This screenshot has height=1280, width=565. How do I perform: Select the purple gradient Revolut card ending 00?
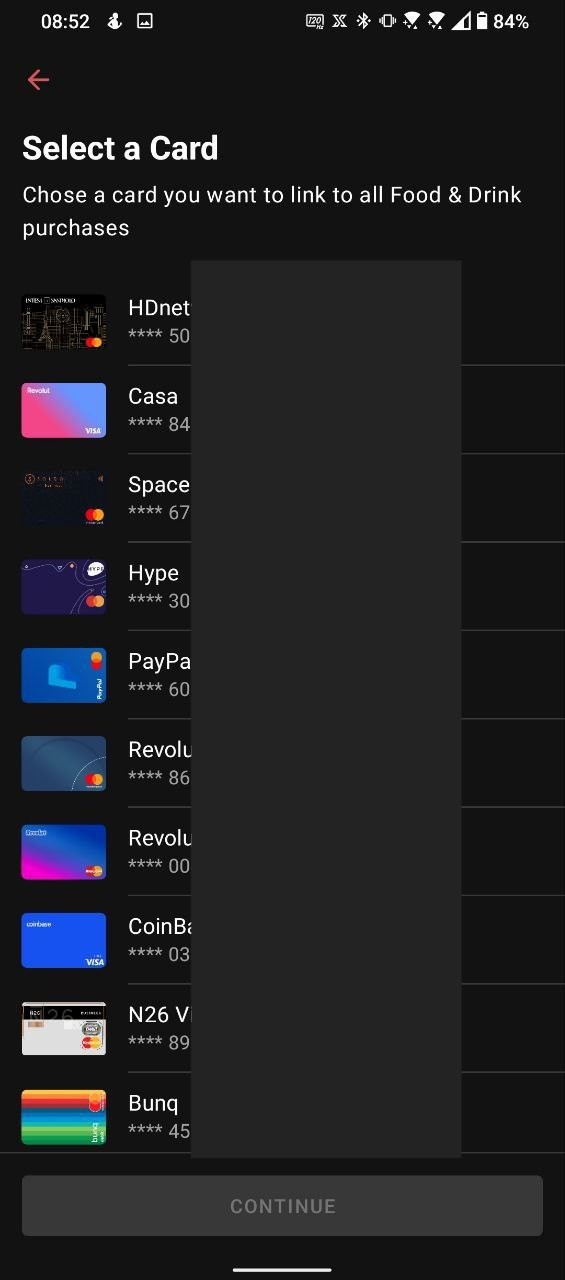(64, 851)
